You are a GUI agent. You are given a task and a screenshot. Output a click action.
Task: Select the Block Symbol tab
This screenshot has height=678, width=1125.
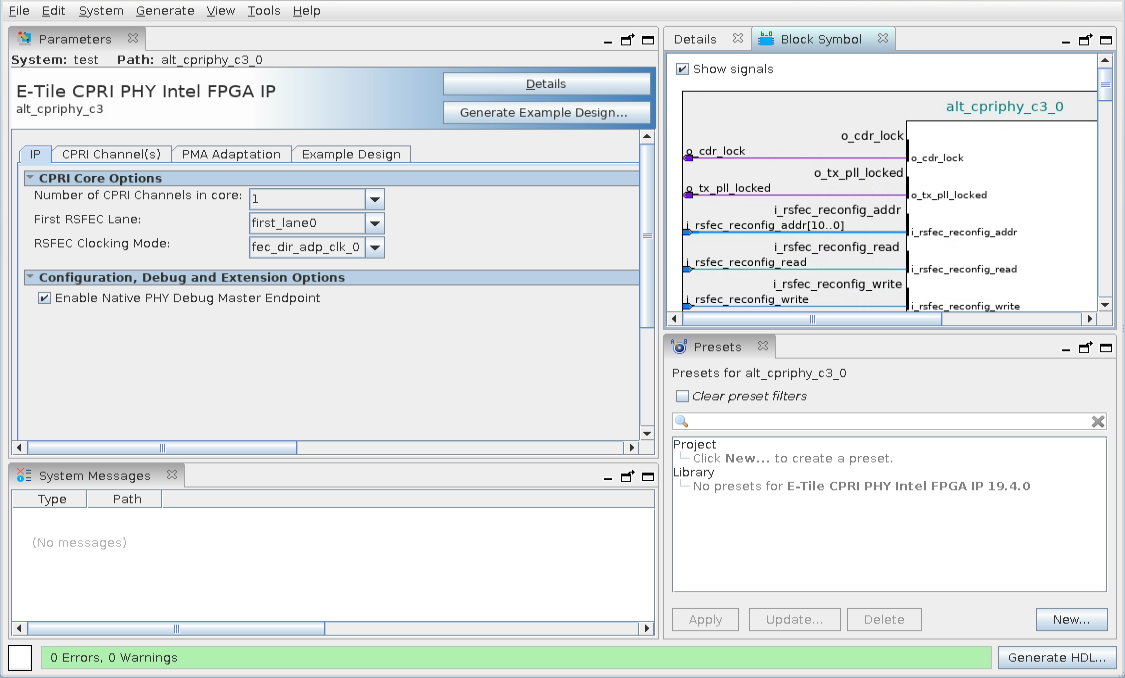821,39
